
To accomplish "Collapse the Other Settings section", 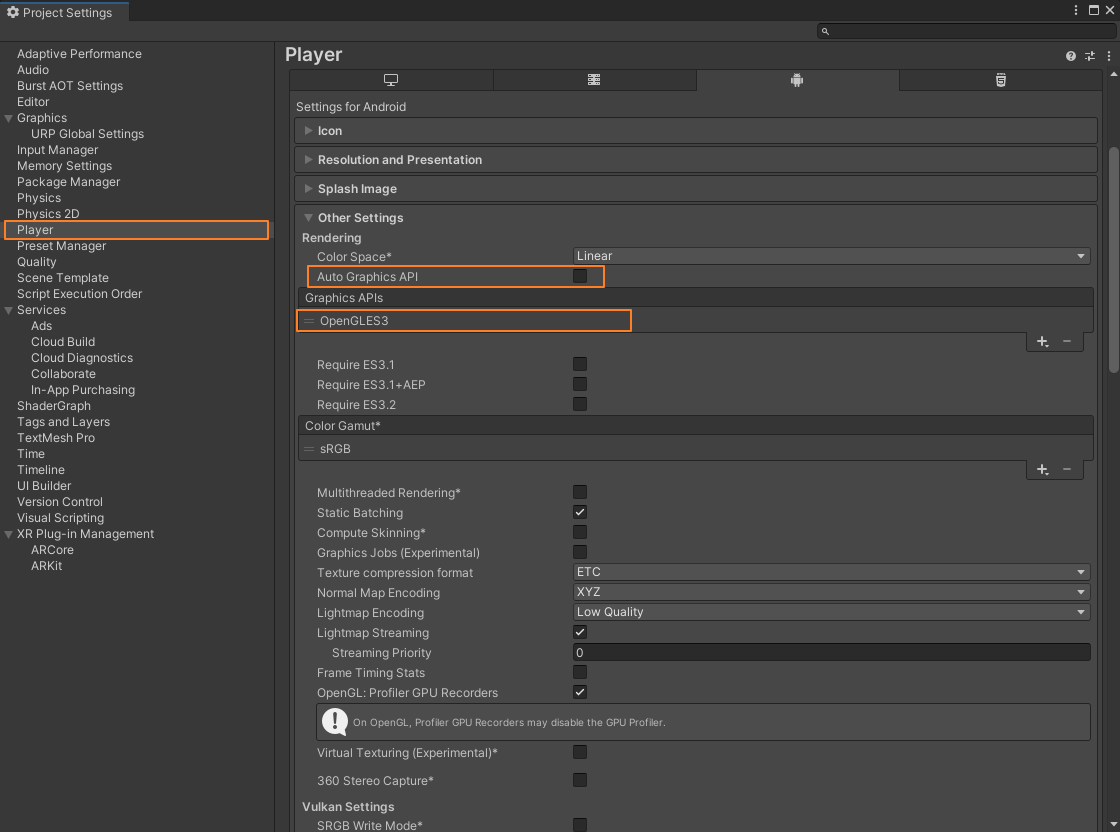I will (x=696, y=218).
